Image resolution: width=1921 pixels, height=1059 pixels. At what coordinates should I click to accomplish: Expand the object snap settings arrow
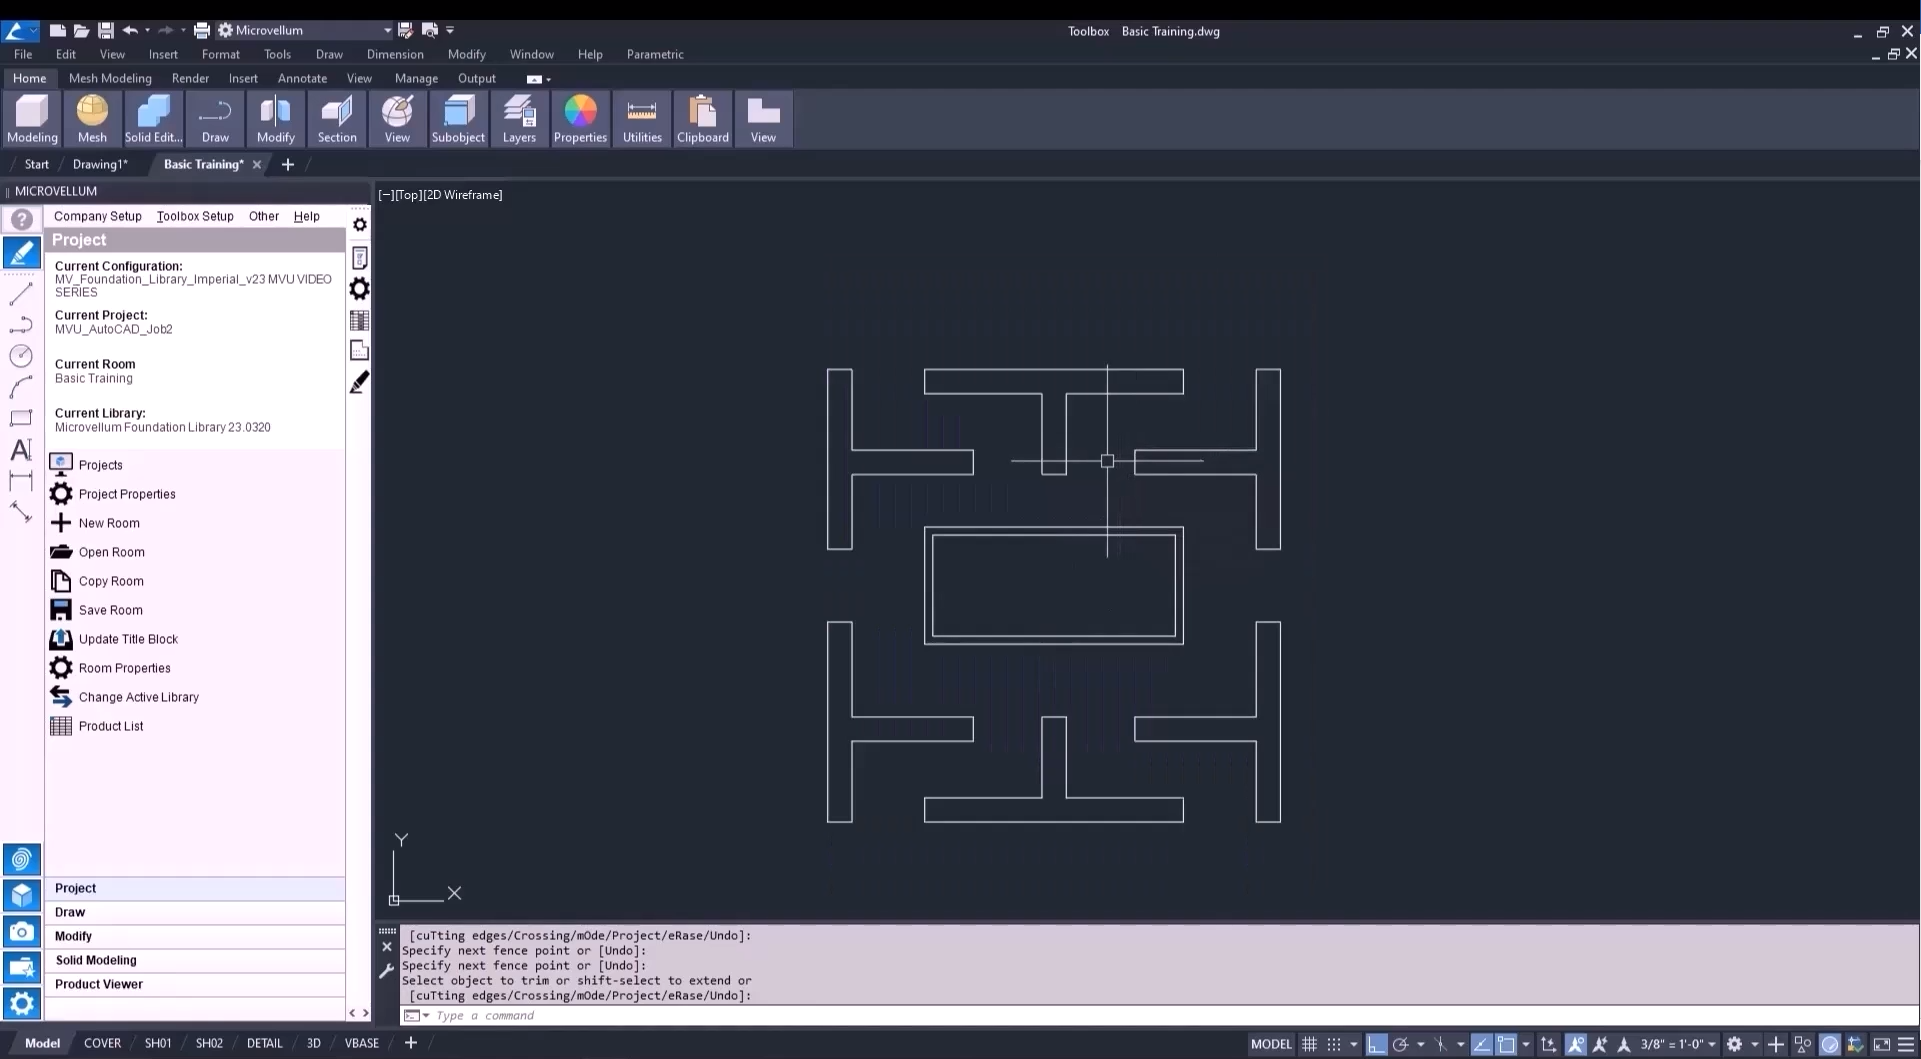click(x=1526, y=1044)
